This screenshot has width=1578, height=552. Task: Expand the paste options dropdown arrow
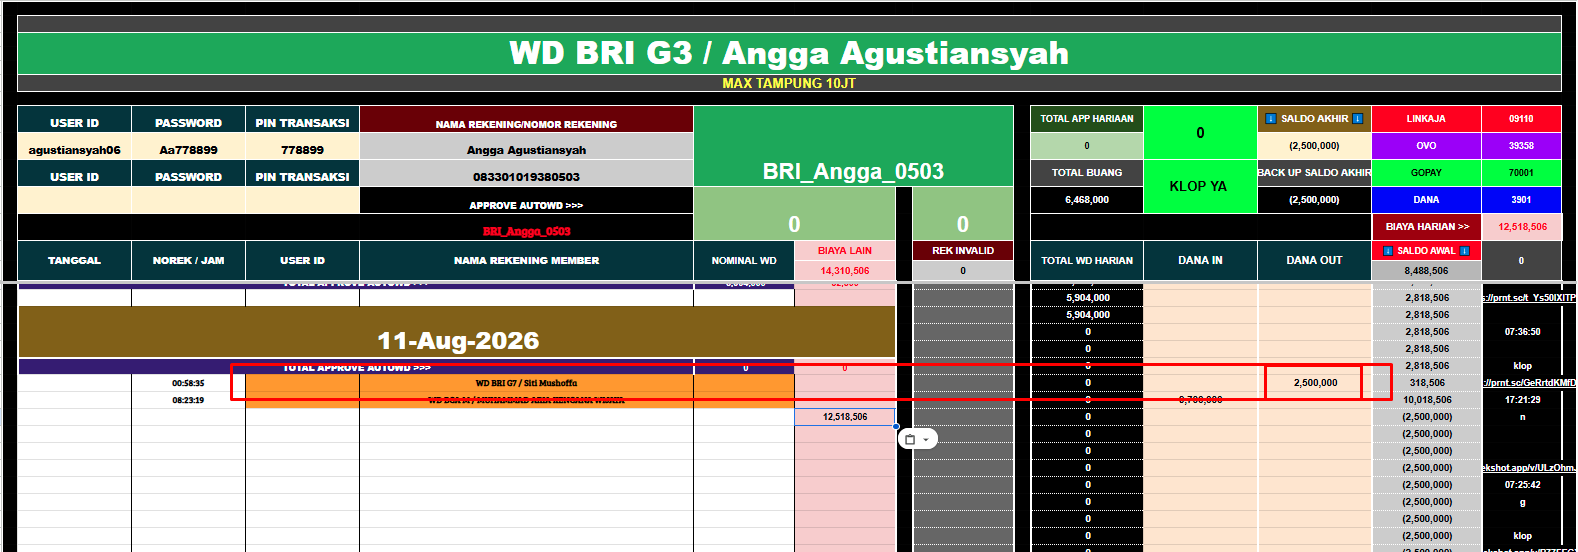pyautogui.click(x=926, y=440)
